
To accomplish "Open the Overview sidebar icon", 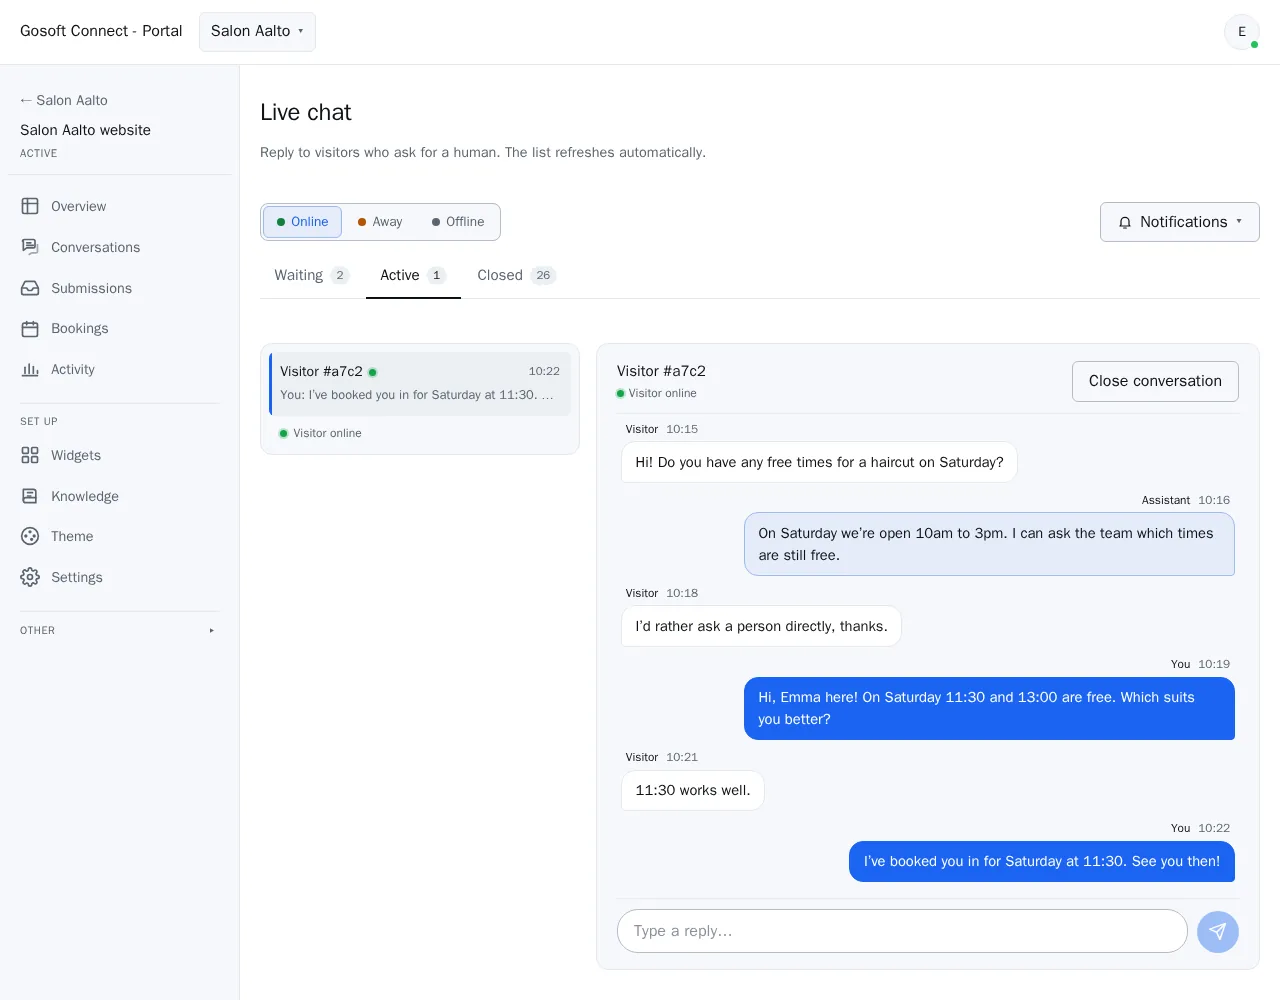I will [x=30, y=206].
